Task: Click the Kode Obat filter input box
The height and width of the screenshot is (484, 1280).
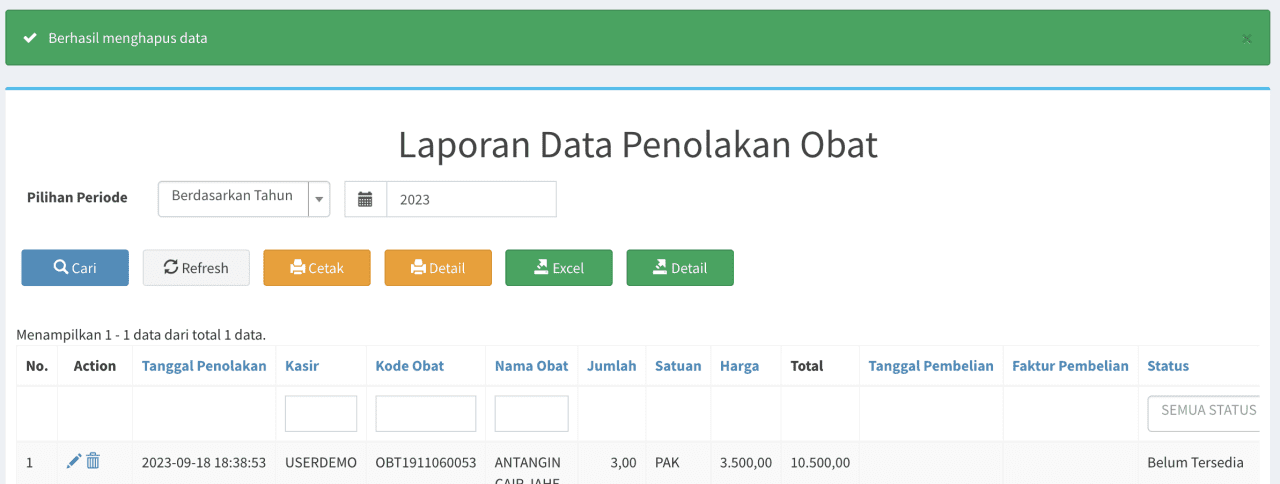Action: (x=426, y=414)
